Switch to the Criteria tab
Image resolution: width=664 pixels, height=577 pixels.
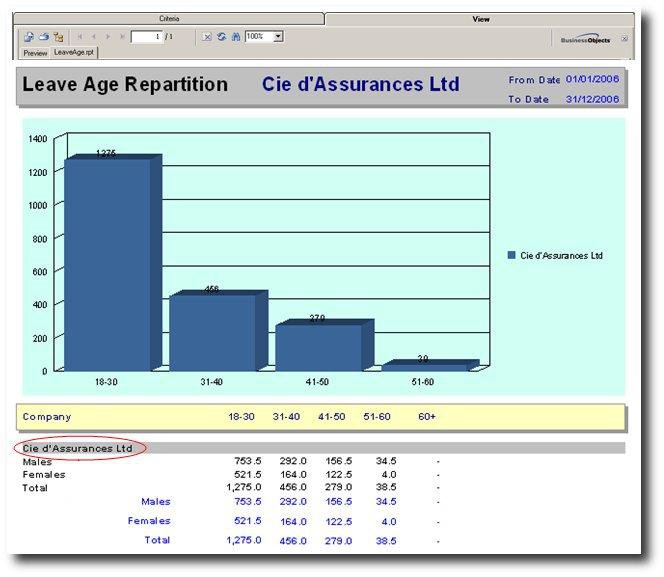point(169,19)
